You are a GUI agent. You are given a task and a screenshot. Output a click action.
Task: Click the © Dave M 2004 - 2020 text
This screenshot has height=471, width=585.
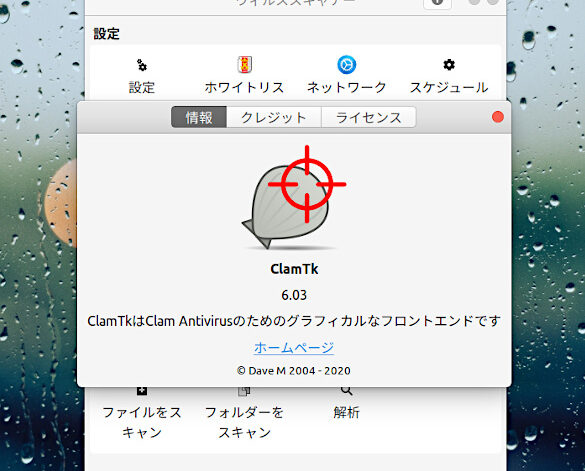point(294,371)
